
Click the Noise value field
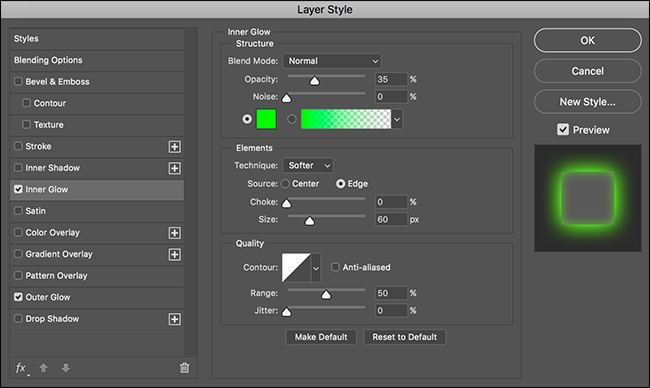(391, 97)
